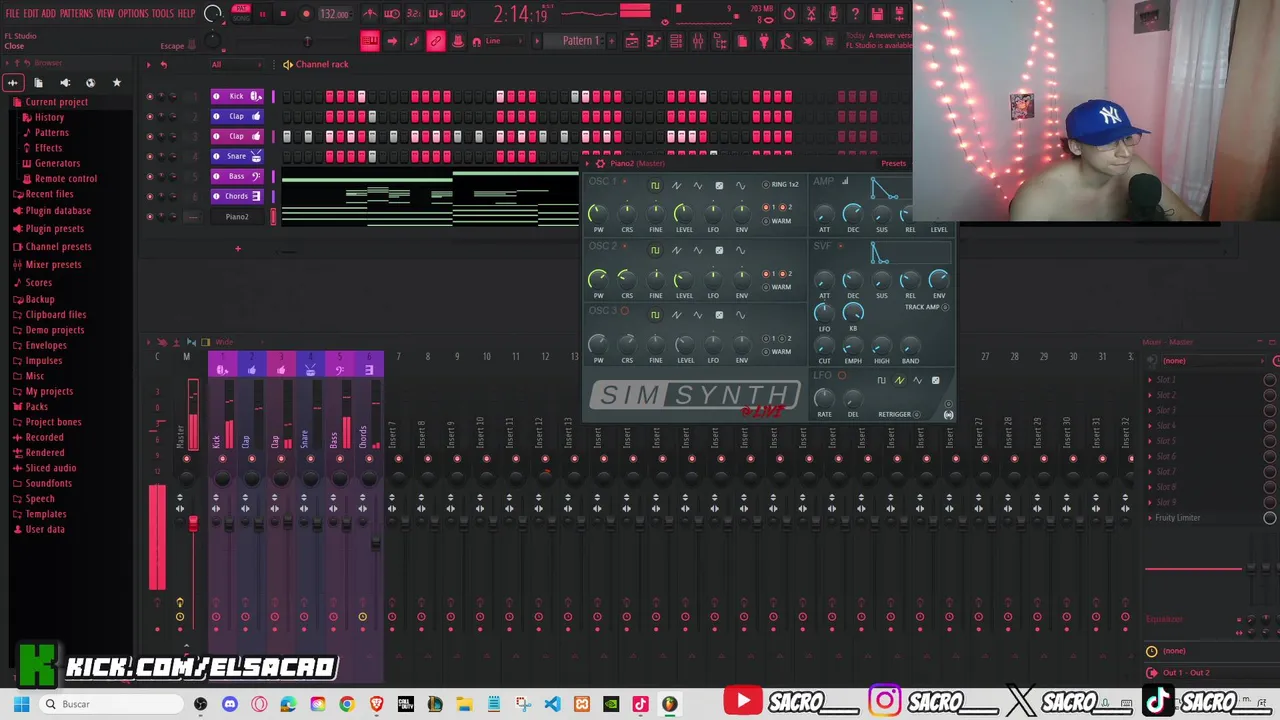This screenshot has height=720, width=1280.
Task: Toggle OSC 1 WARM switch
Action: (x=776, y=221)
